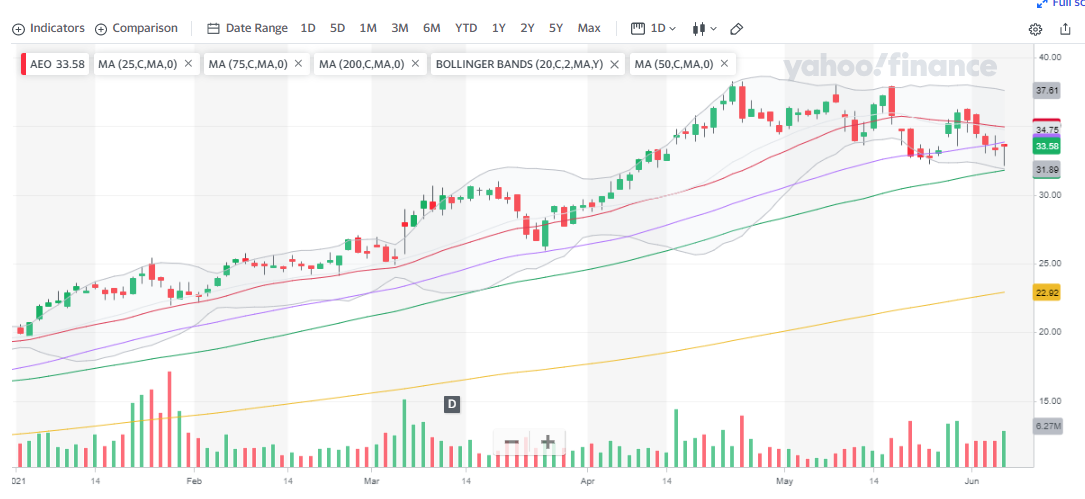Viewport: 1085px width, 499px height.
Task: Open the Indicators menu
Action: (48, 28)
